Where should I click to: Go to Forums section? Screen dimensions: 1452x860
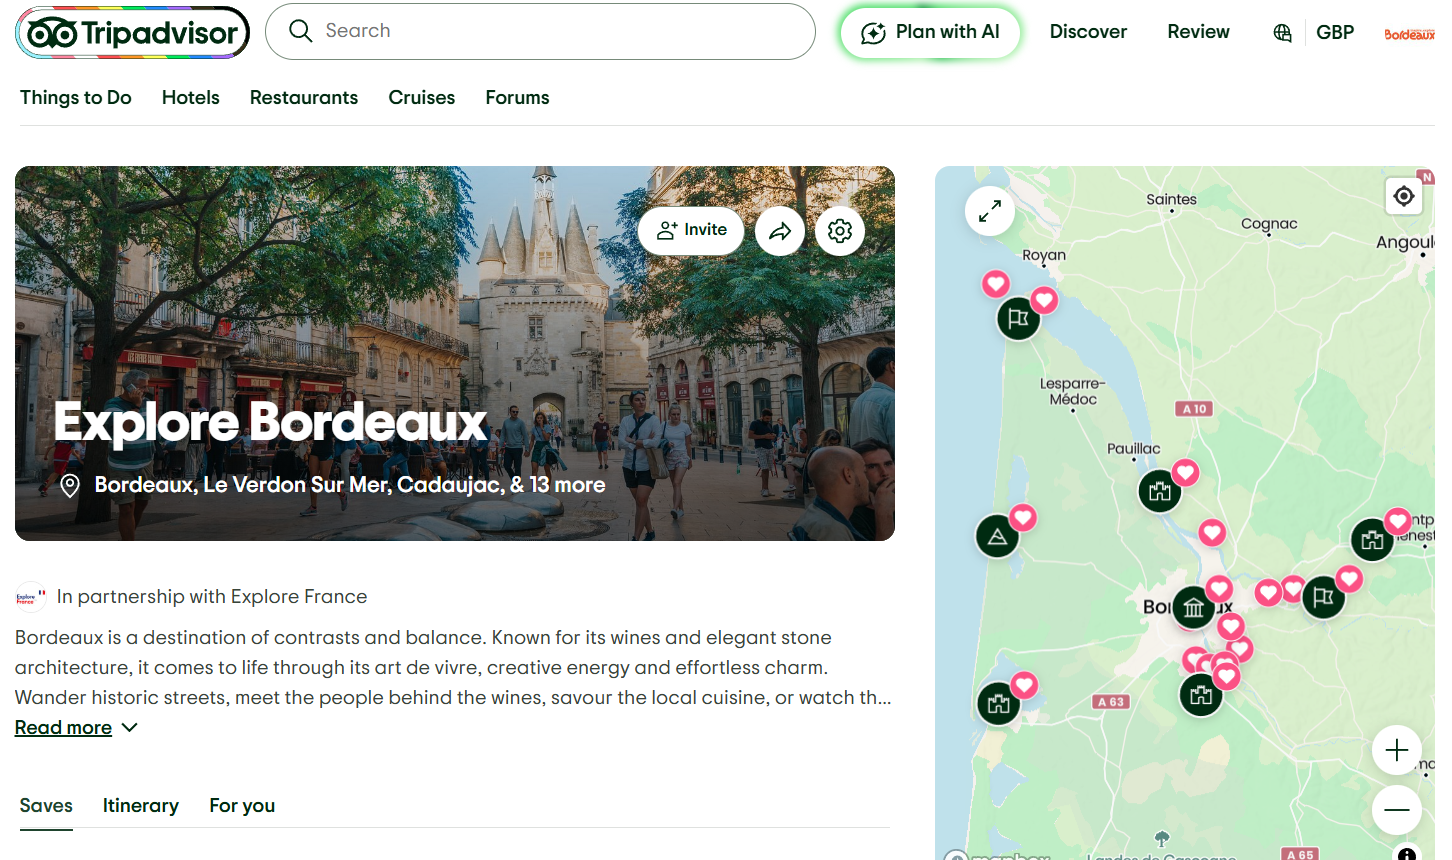click(517, 97)
